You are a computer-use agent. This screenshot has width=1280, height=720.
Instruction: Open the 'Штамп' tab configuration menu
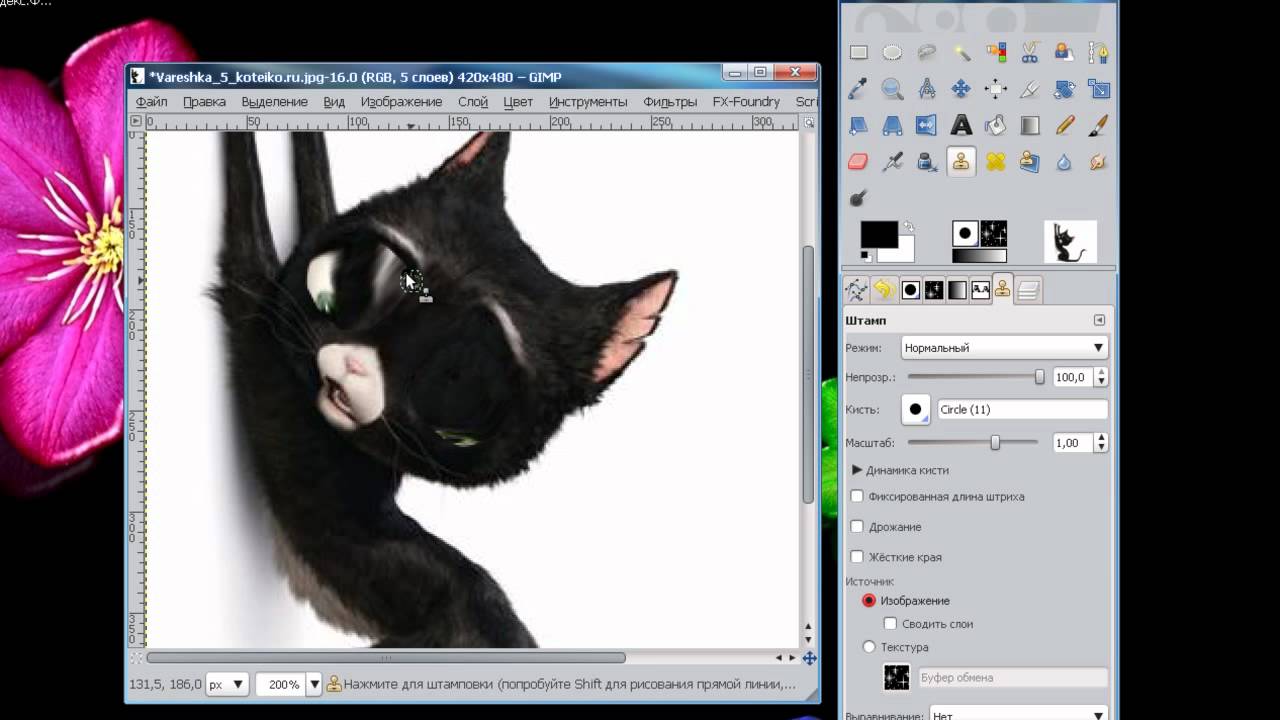click(1099, 320)
